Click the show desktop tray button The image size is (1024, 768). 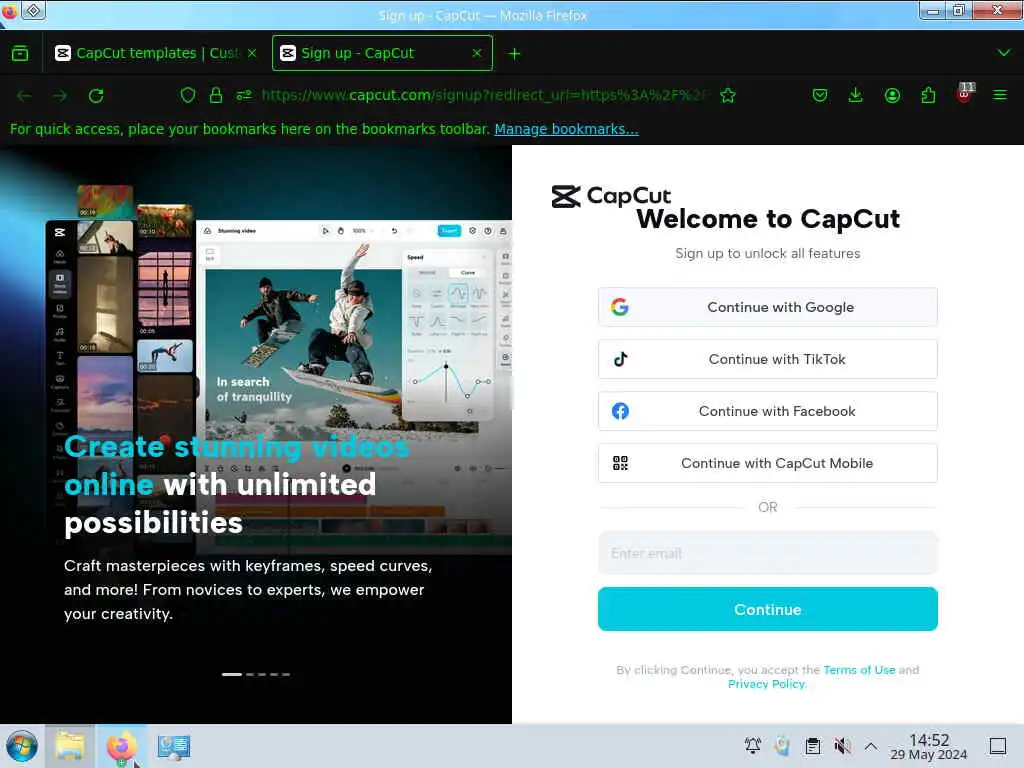click(997, 746)
